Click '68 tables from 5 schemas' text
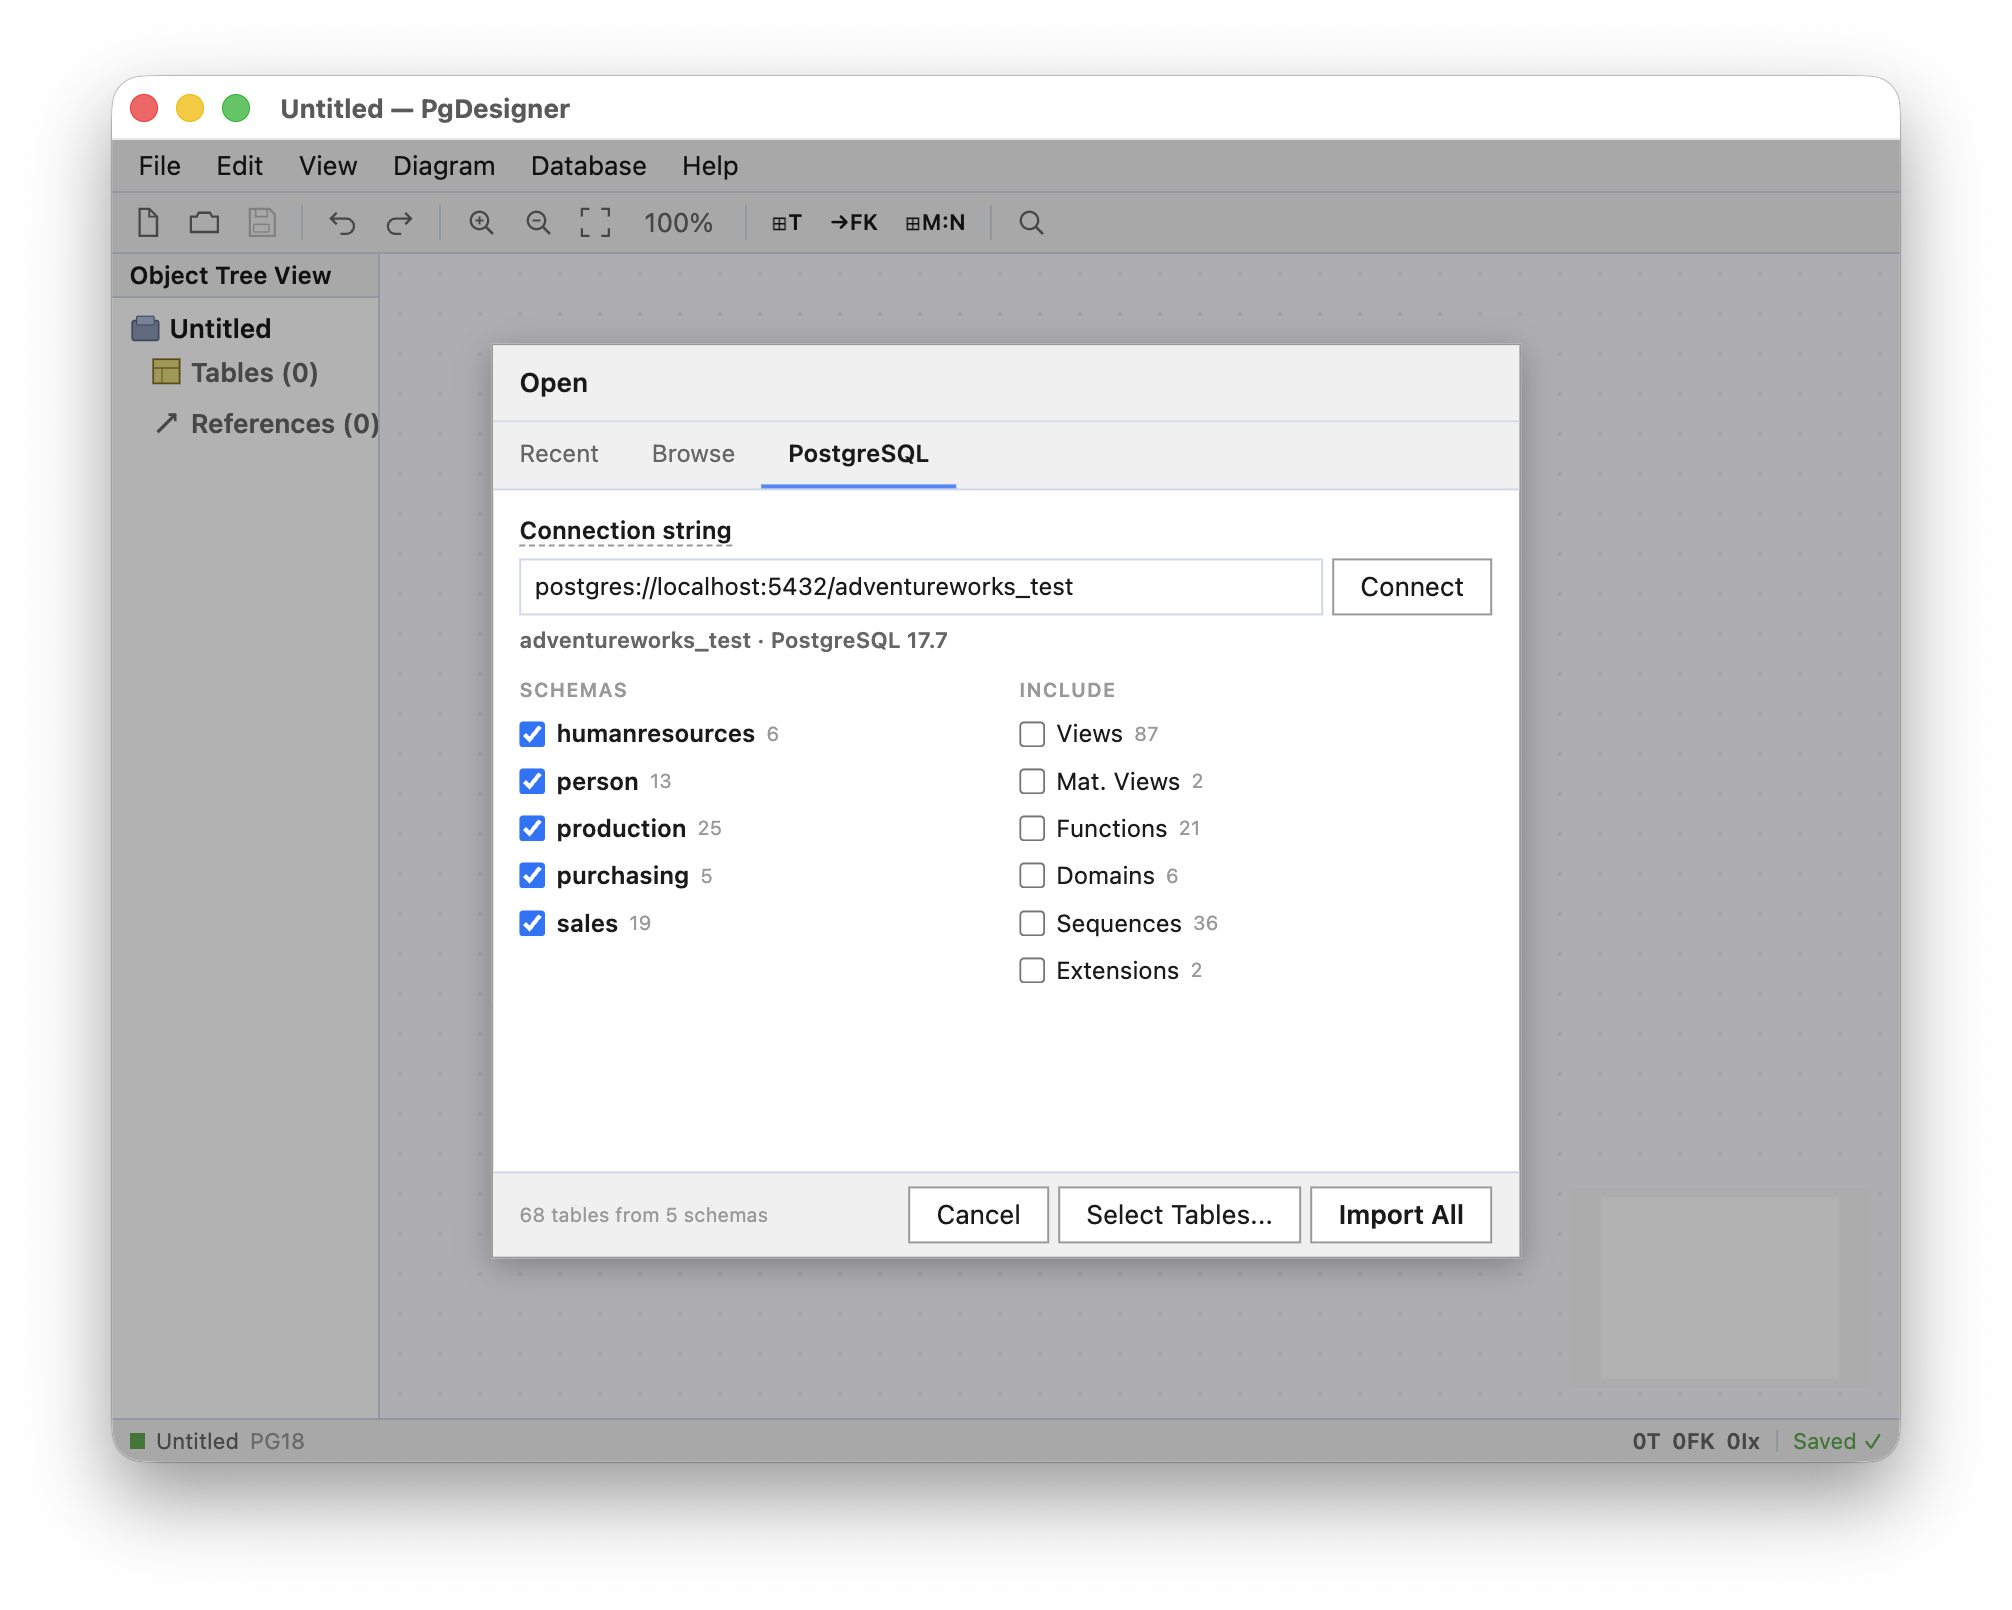 coord(643,1215)
